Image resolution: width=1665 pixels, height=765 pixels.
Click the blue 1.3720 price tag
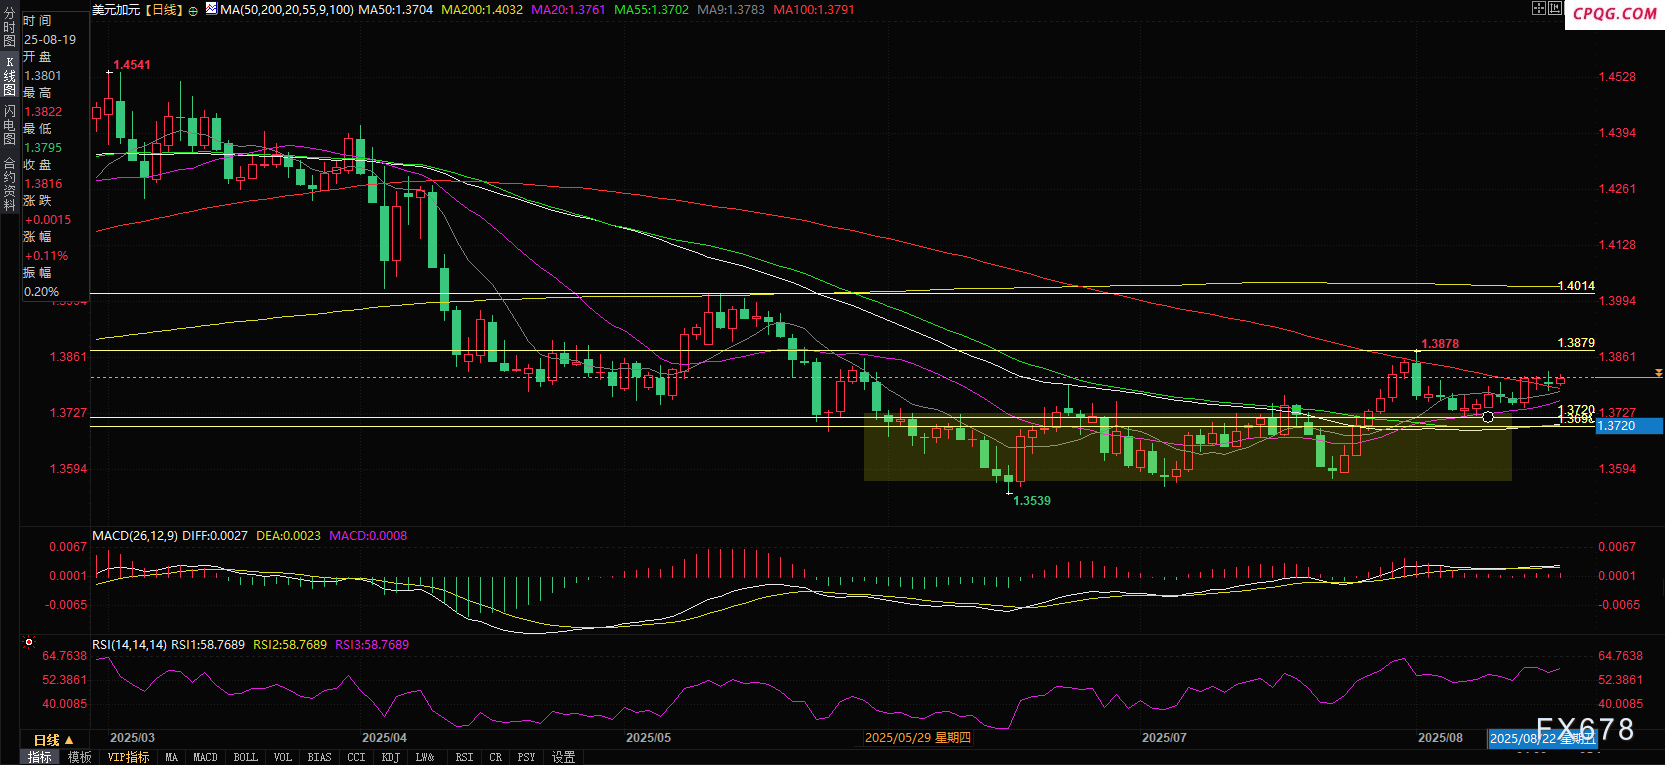(x=1629, y=426)
